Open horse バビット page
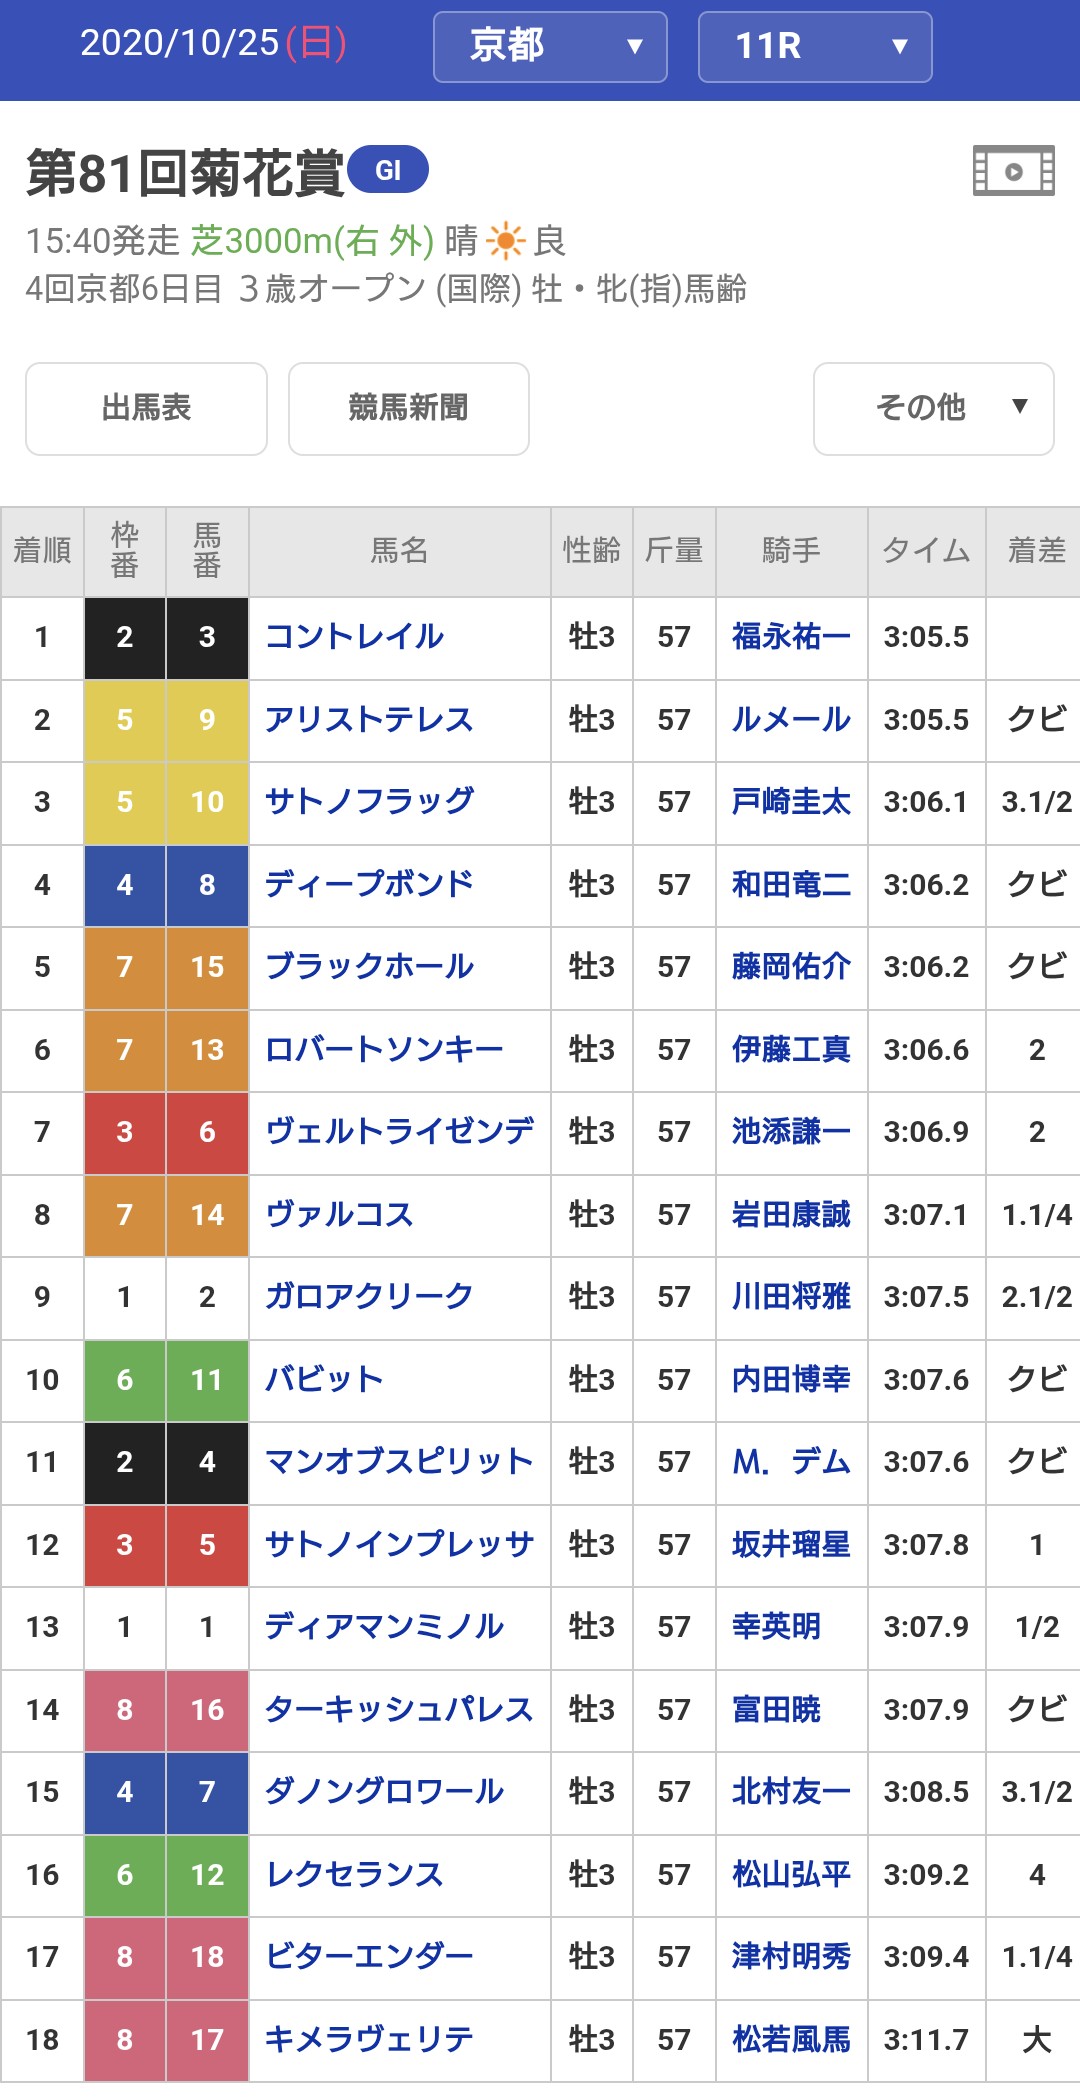 pyautogui.click(x=324, y=1380)
